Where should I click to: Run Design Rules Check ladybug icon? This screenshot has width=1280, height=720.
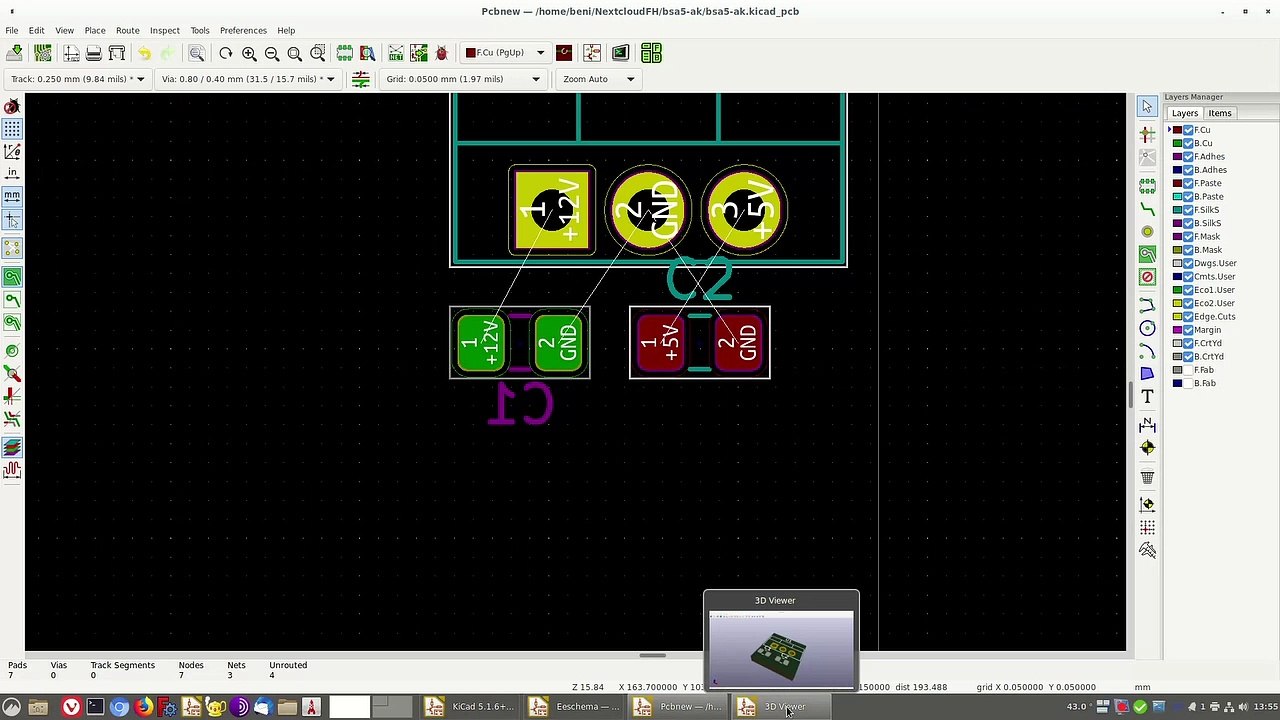(442, 53)
